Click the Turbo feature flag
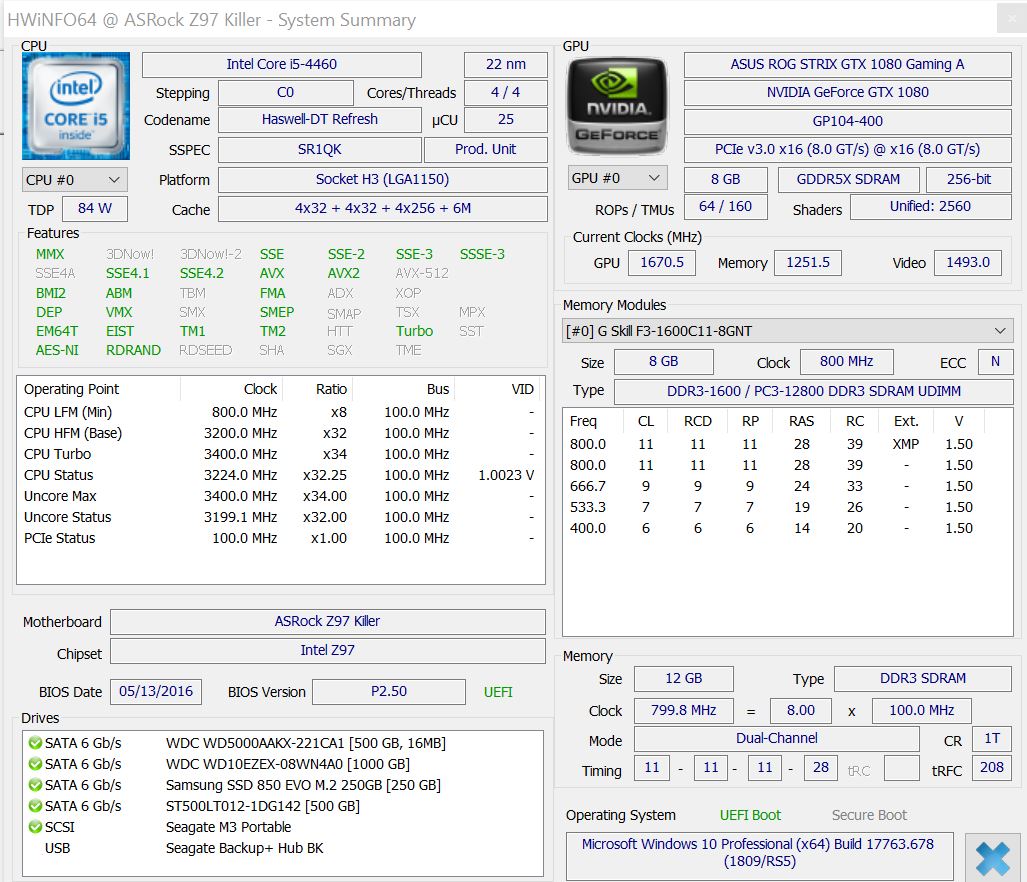1027x882 pixels. click(414, 331)
